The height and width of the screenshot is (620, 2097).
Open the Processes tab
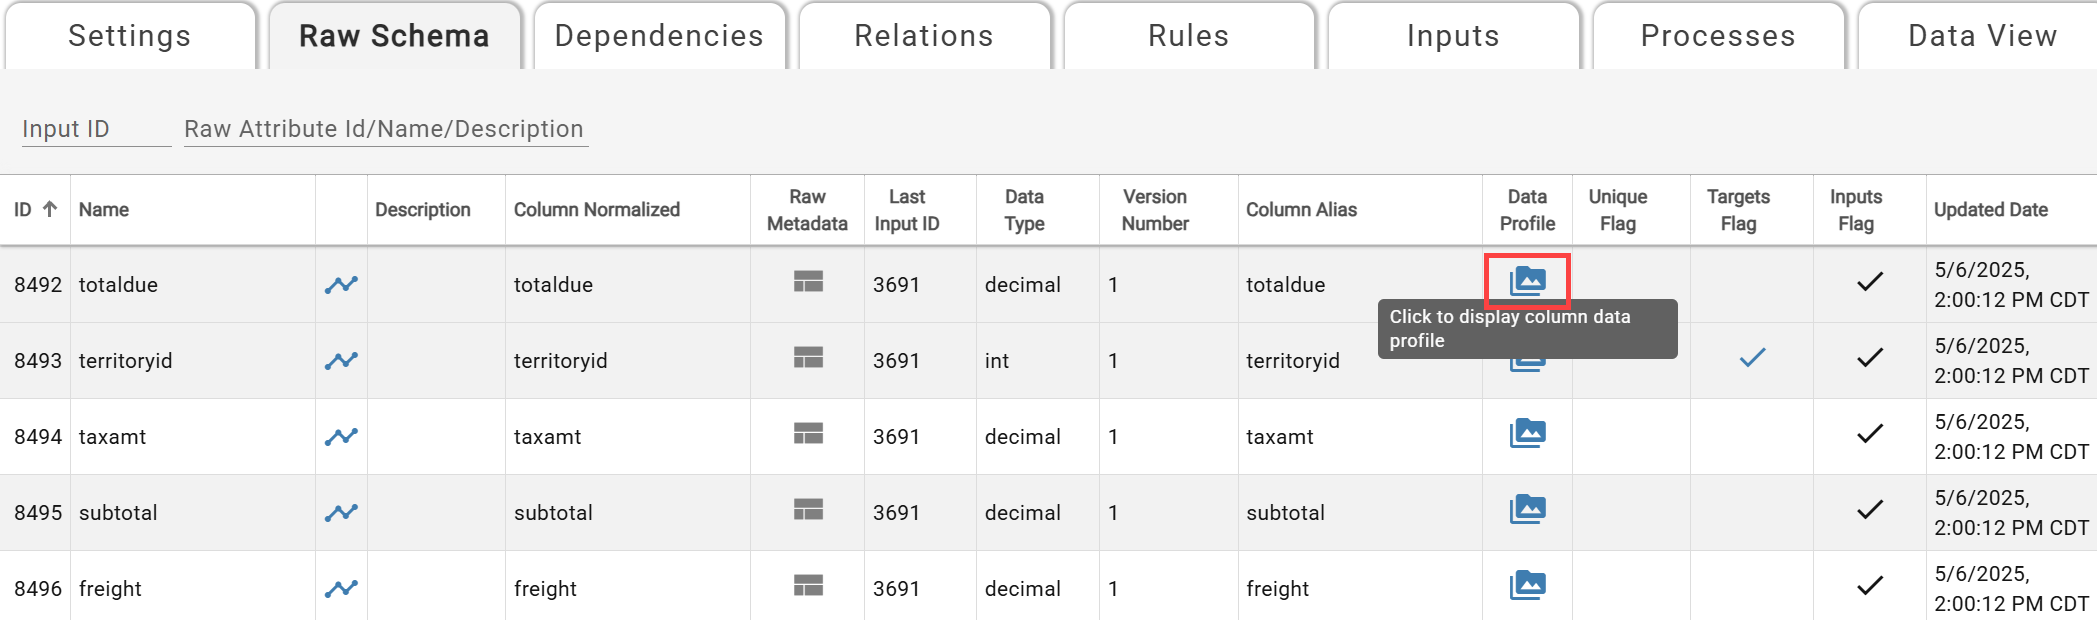tap(1718, 36)
